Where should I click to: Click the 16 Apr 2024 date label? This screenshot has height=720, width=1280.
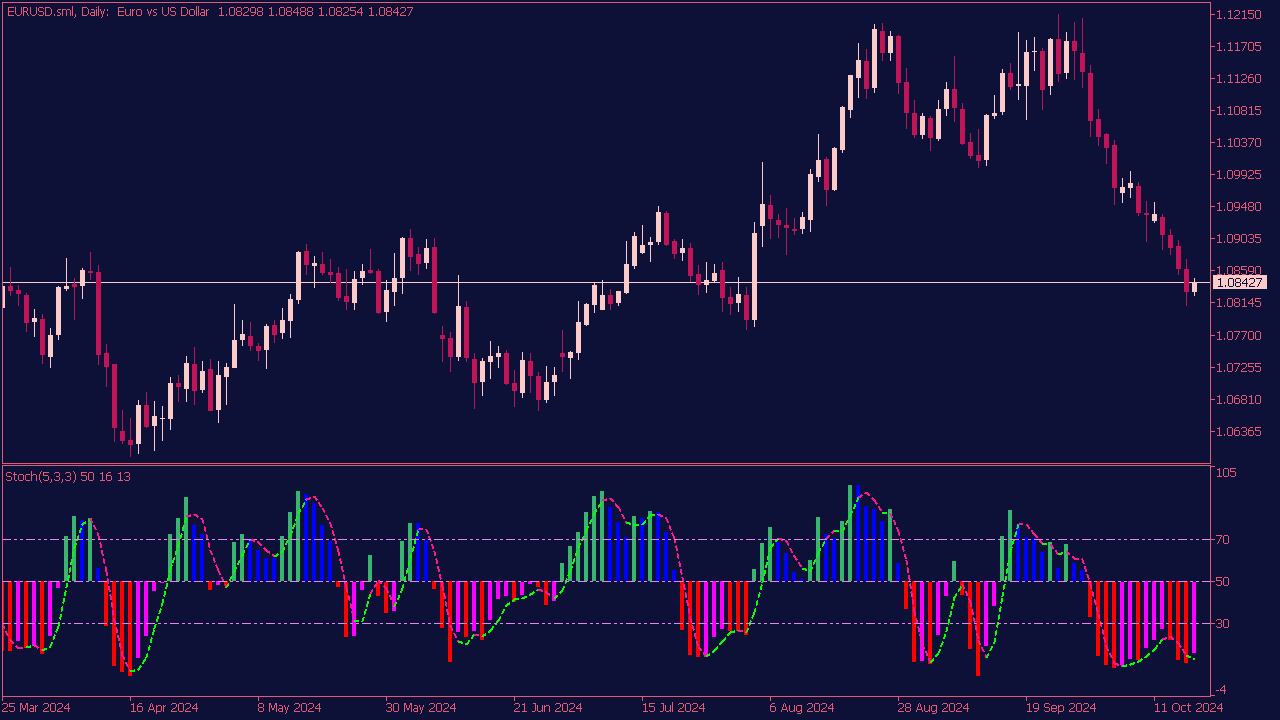coord(165,707)
